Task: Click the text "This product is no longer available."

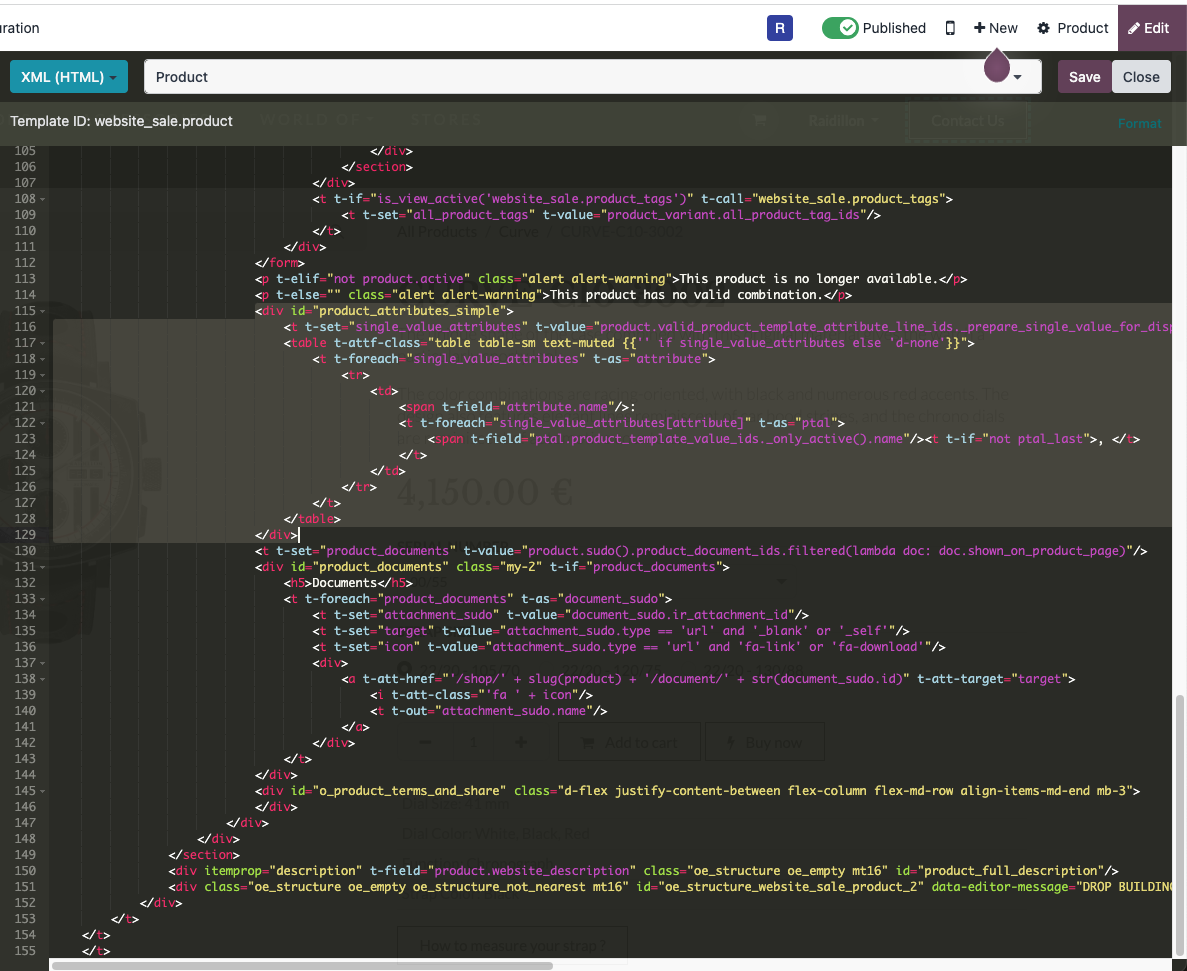Action: [x=809, y=279]
